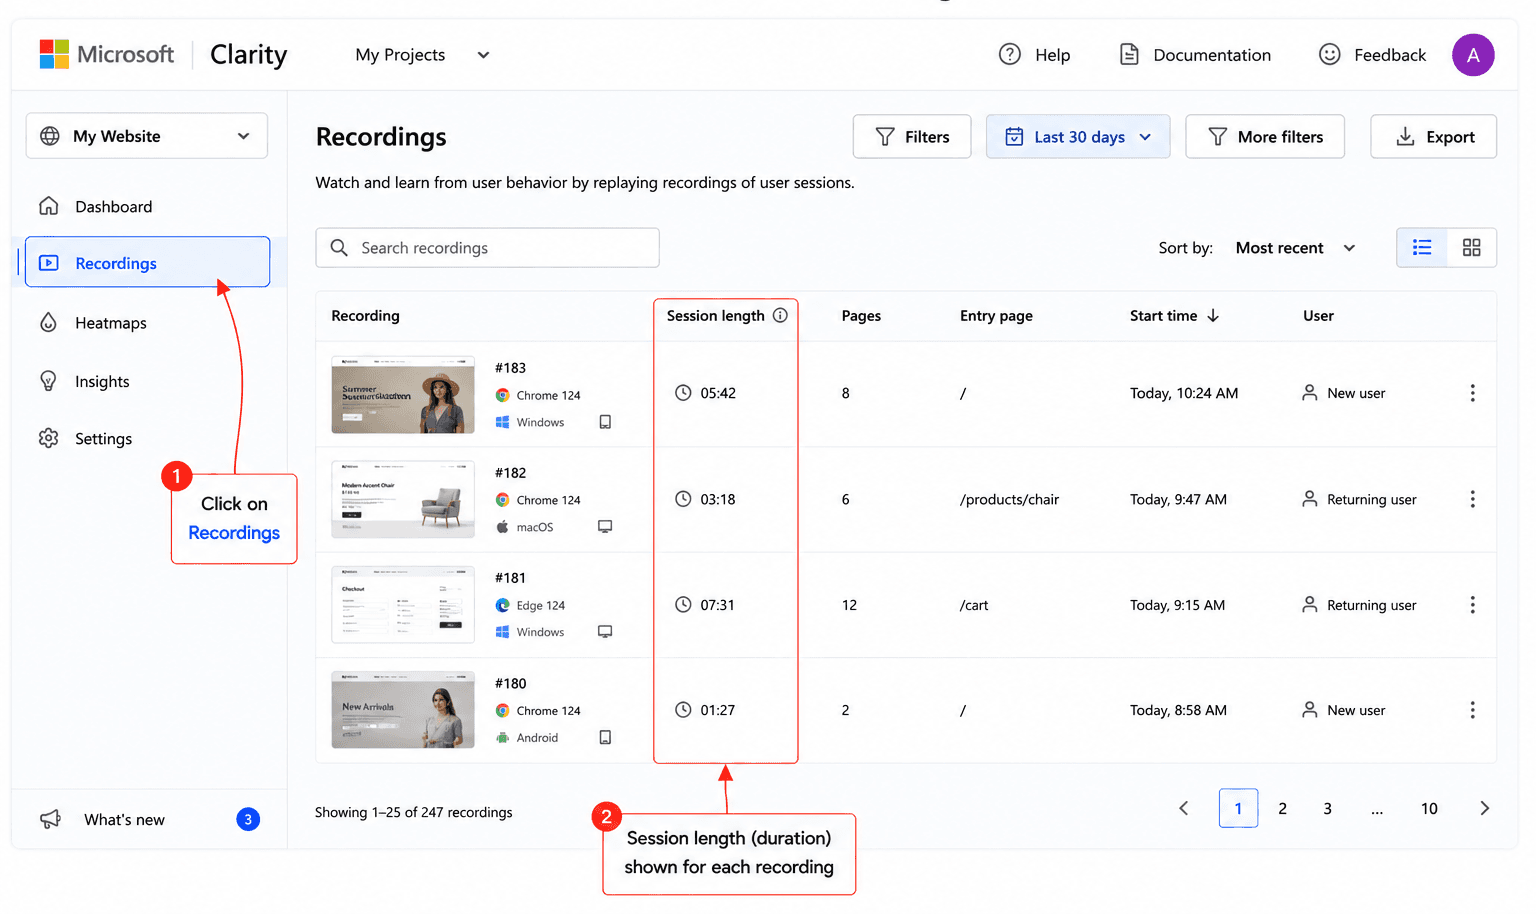Switch to grid view
Screen dimensions: 1536x914
(1472, 248)
